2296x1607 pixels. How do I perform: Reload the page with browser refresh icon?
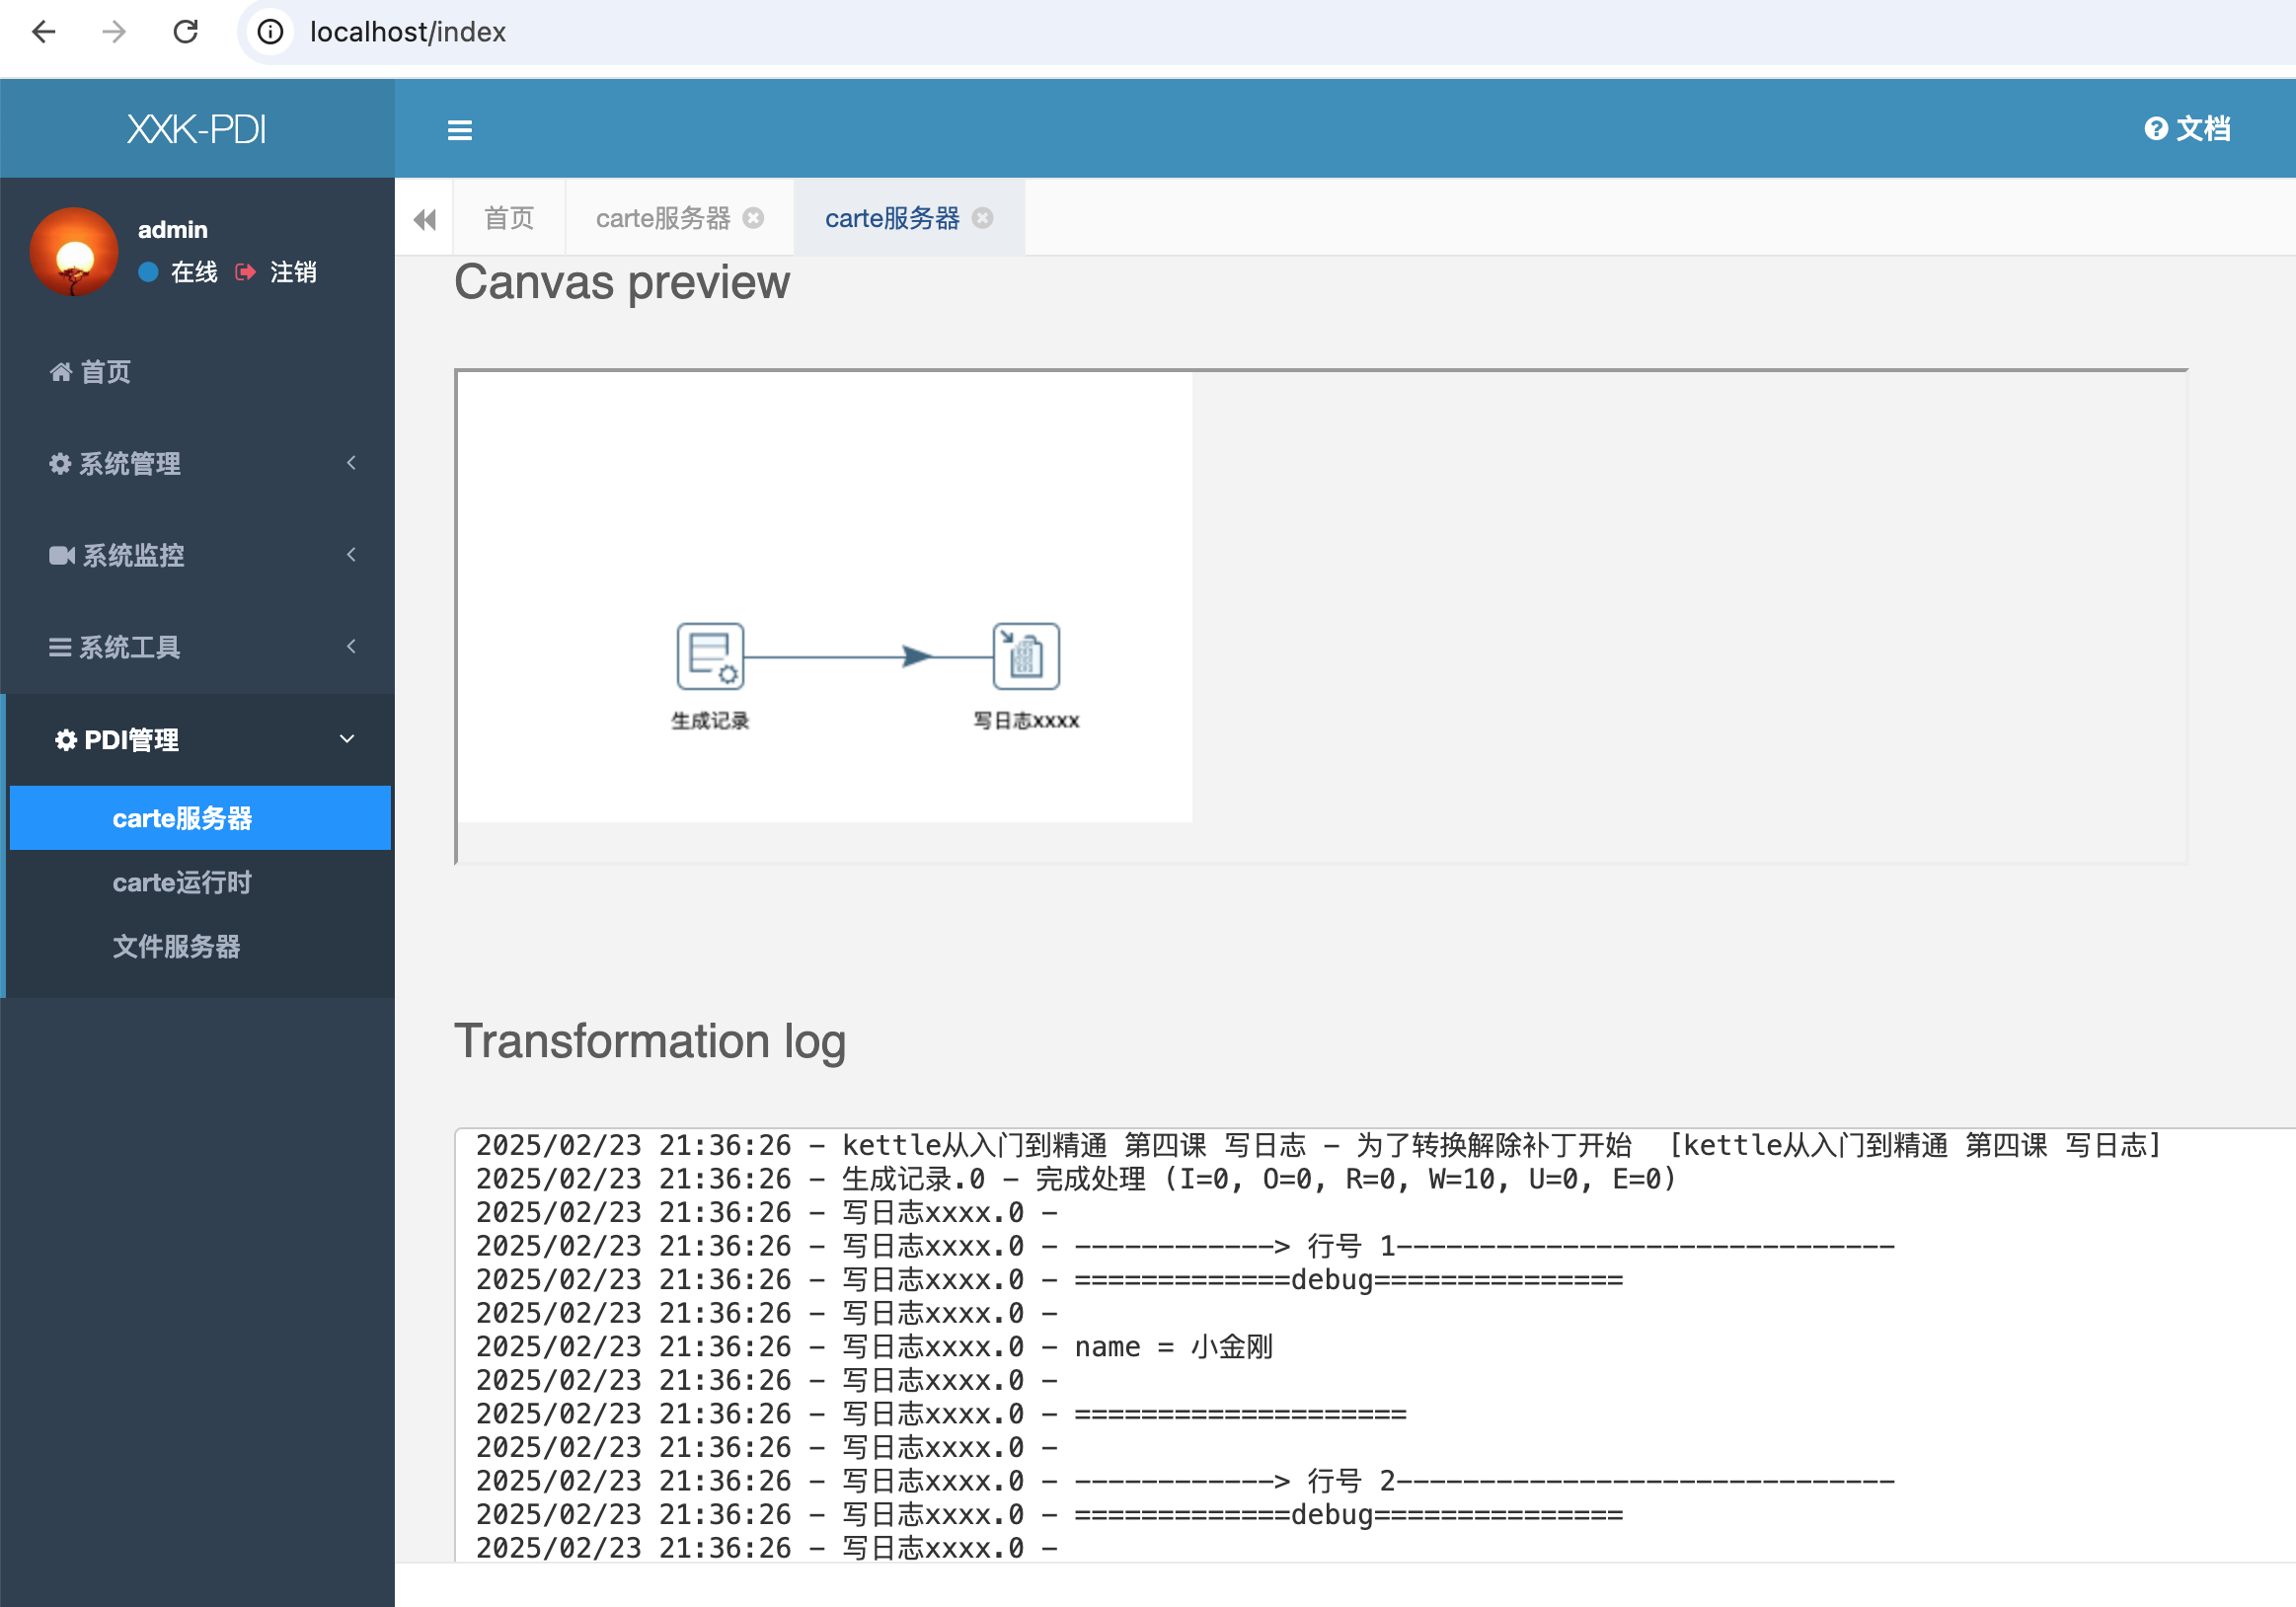tap(186, 32)
